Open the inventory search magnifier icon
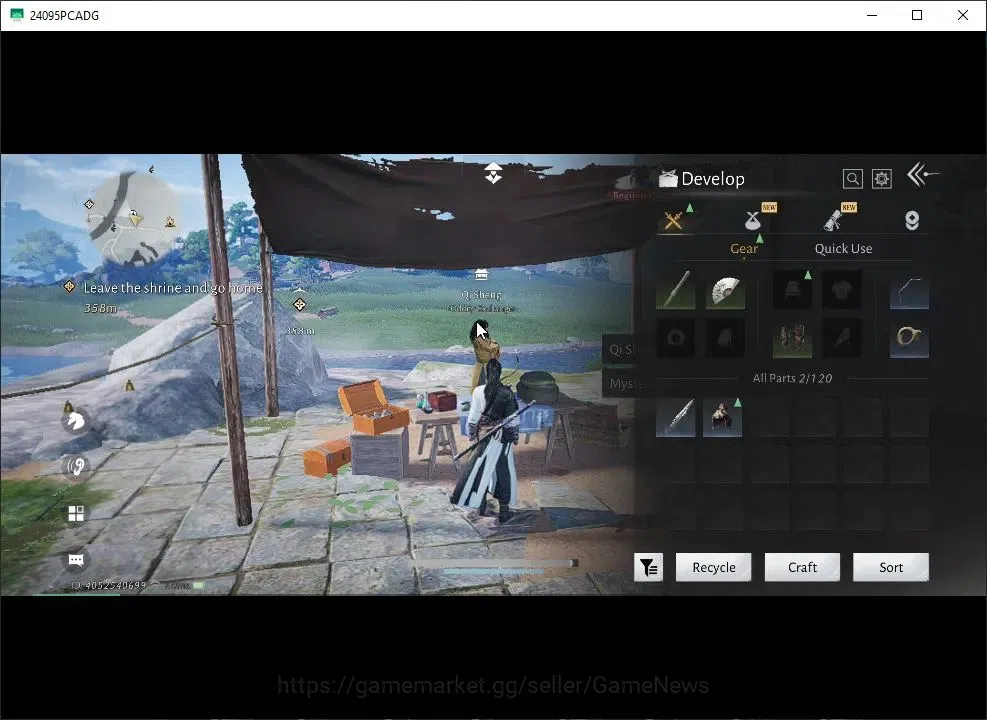 [852, 179]
